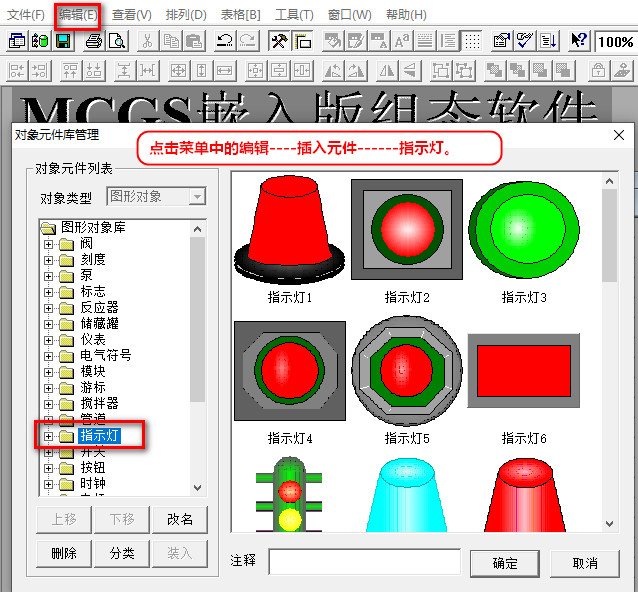638x592 pixels.
Task: Open the 文件(F) menu
Action: point(26,15)
